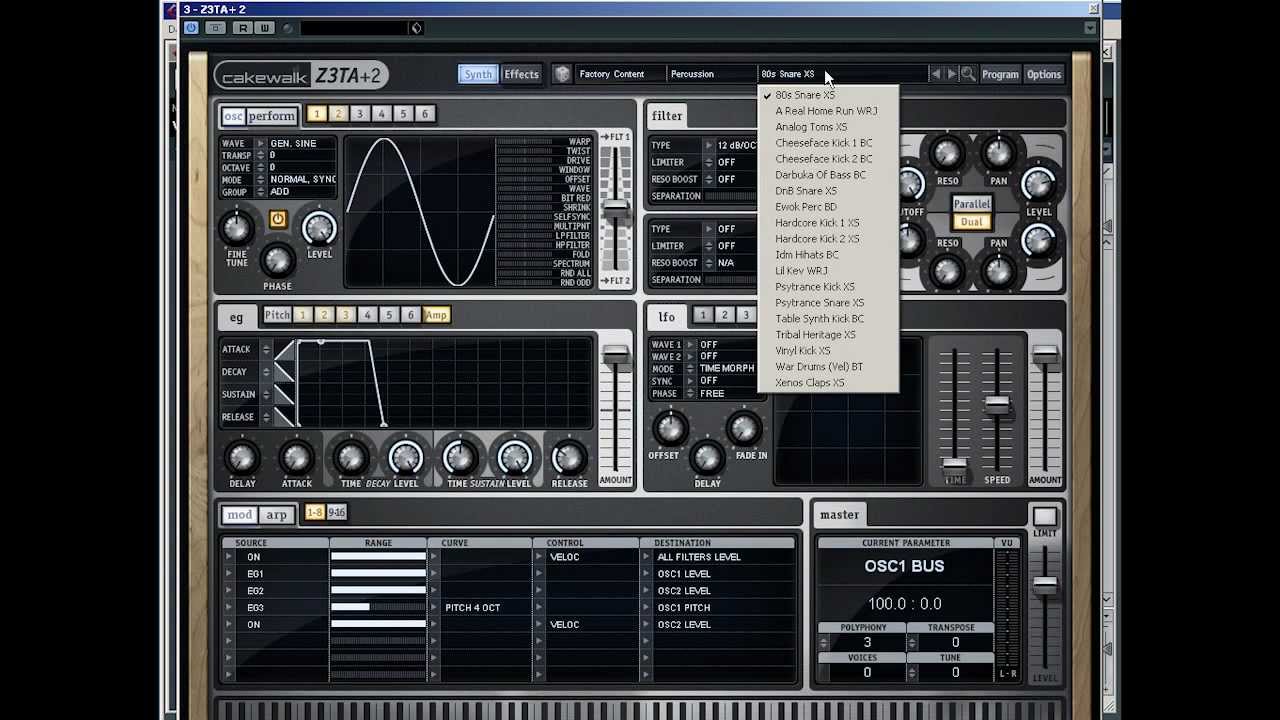
Task: Select oscillator 4 button
Action: click(x=381, y=114)
